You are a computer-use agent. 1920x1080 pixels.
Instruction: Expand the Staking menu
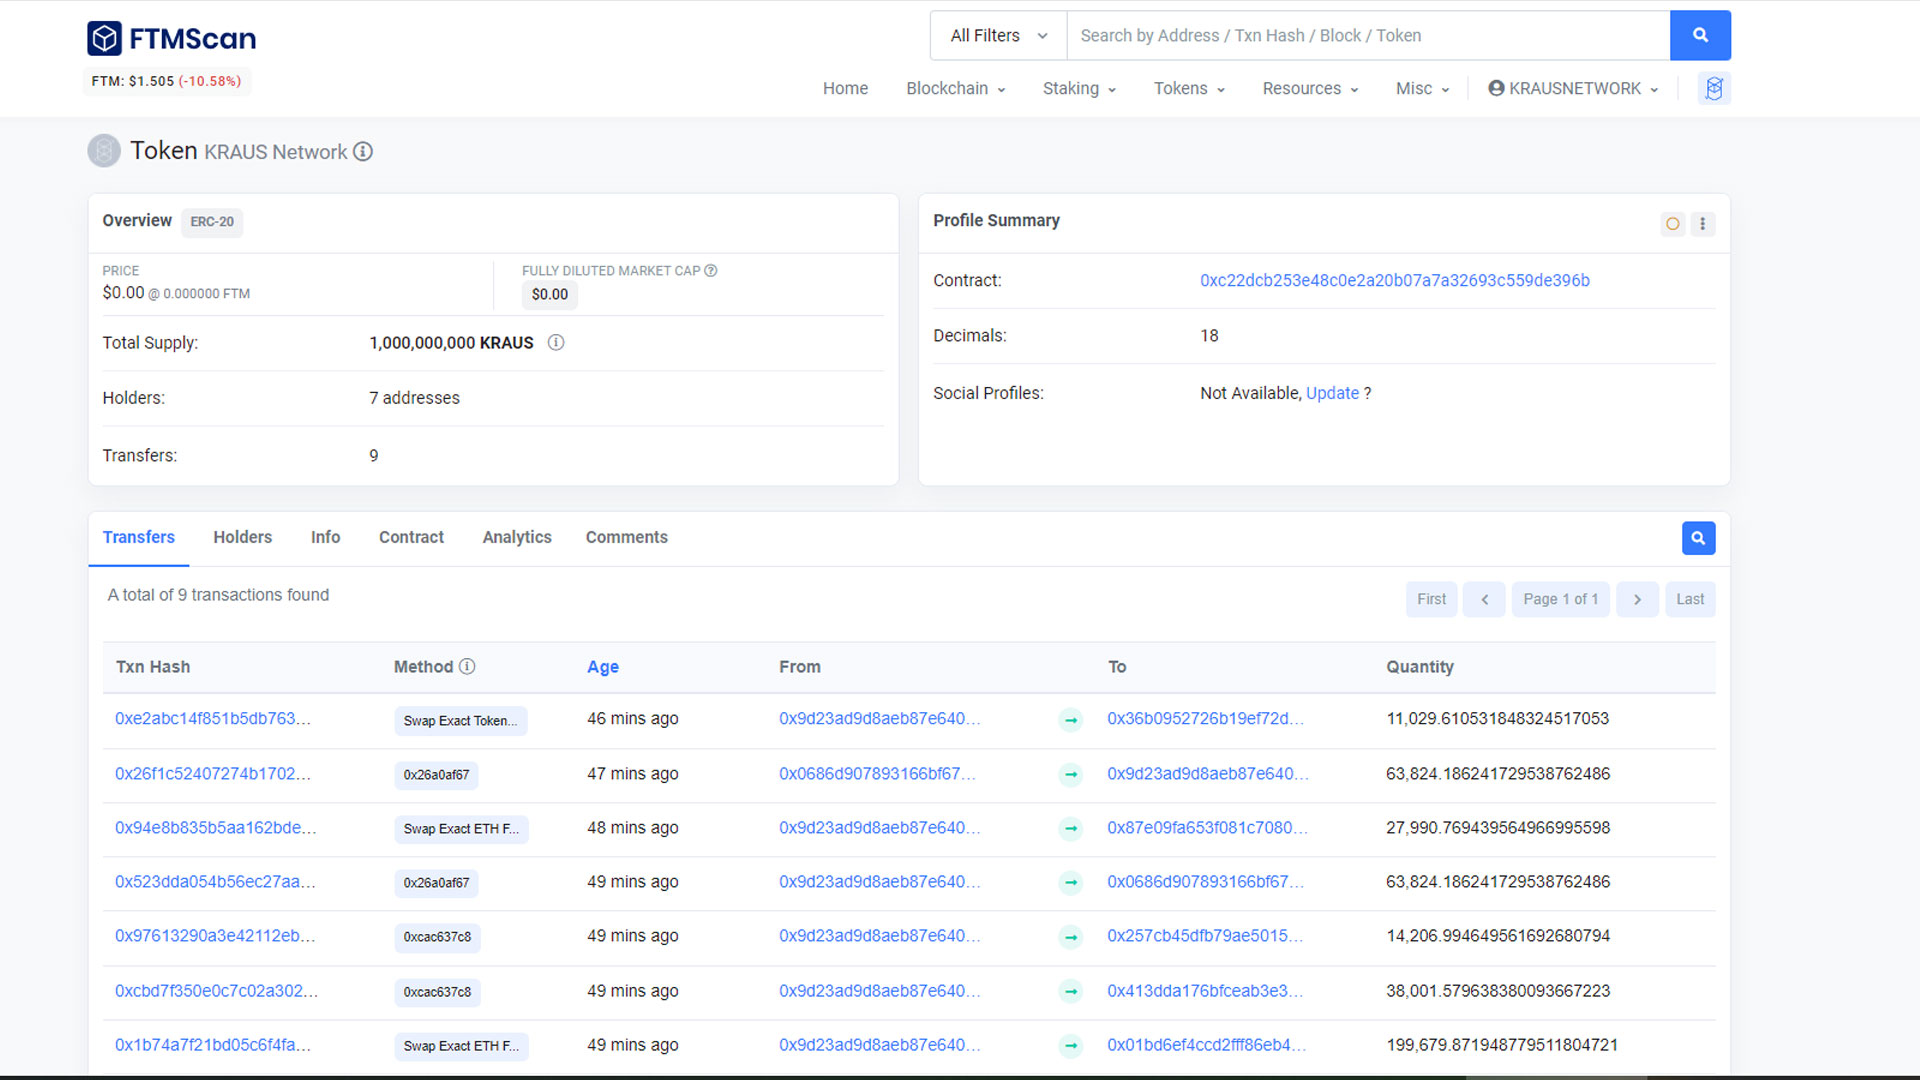(x=1079, y=88)
